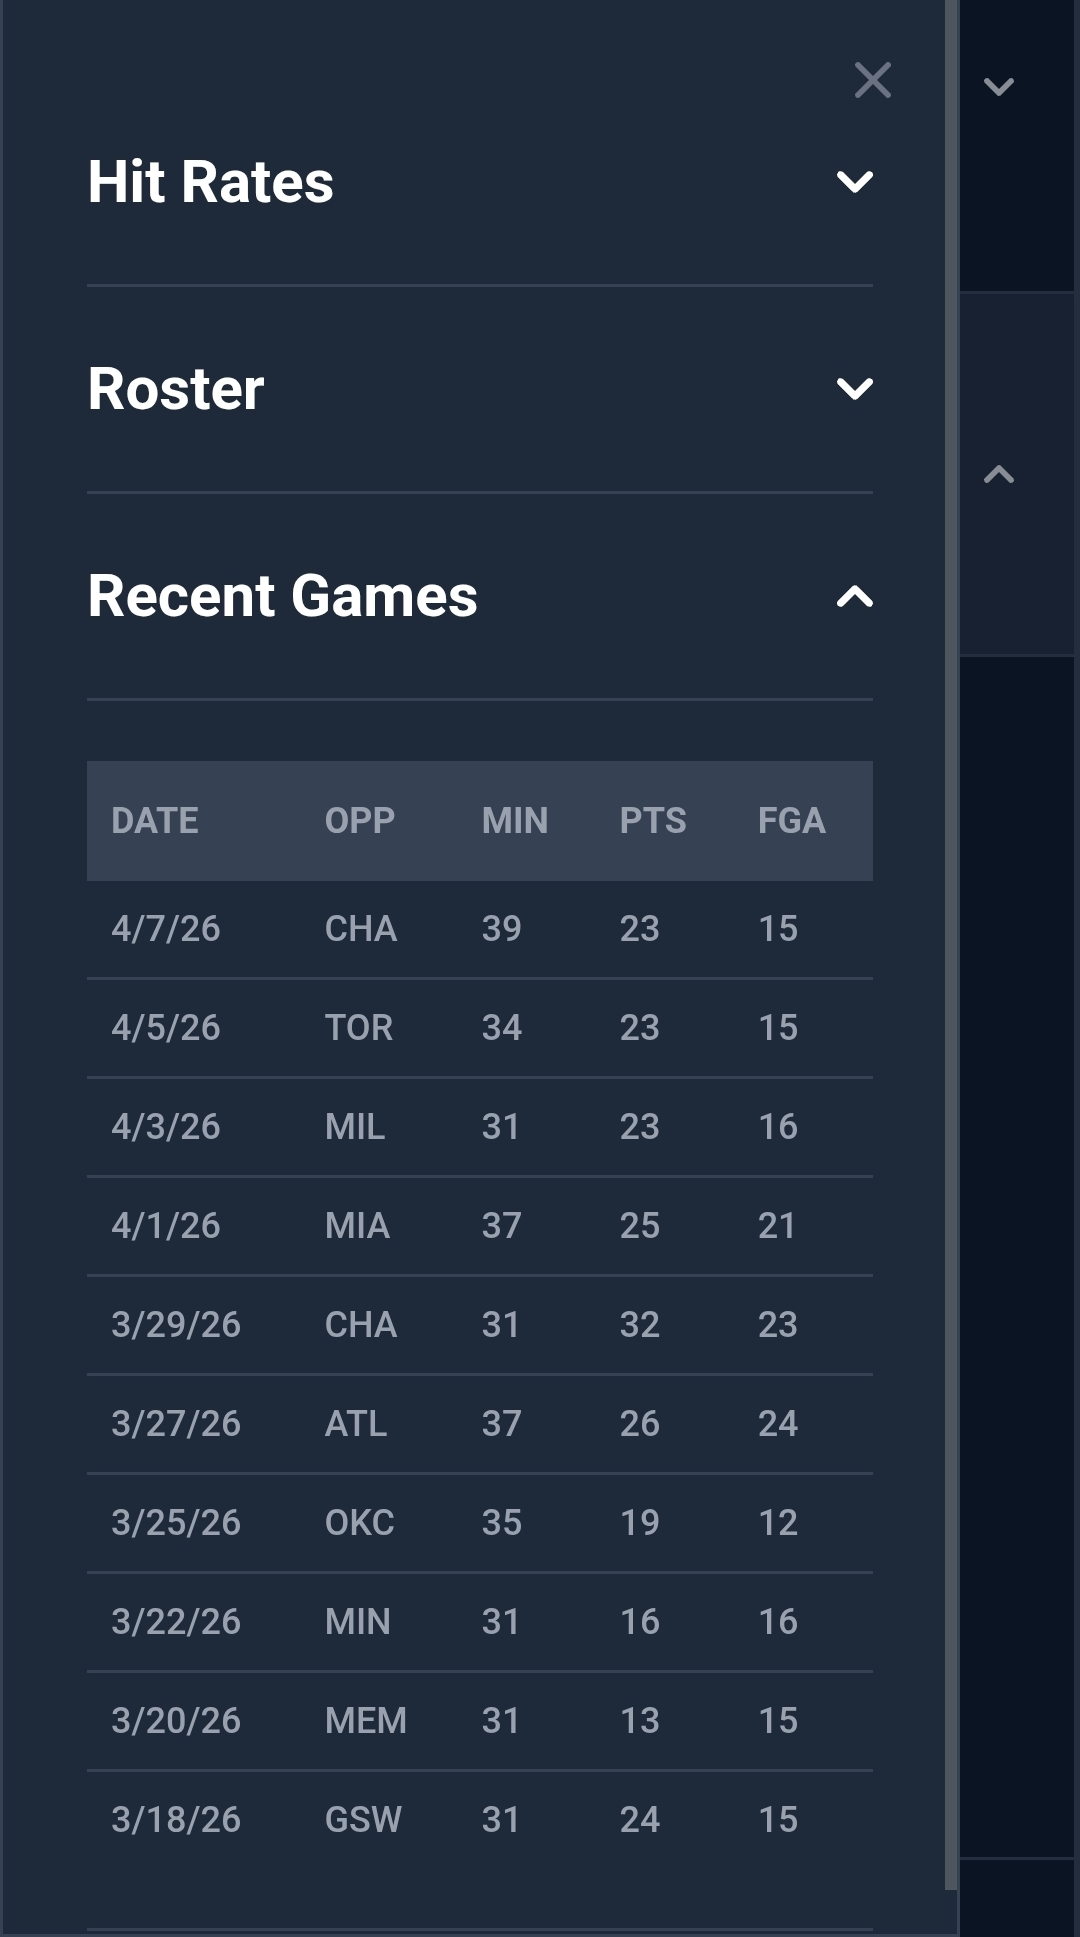
Task: Close the player details panel
Action: [872, 80]
